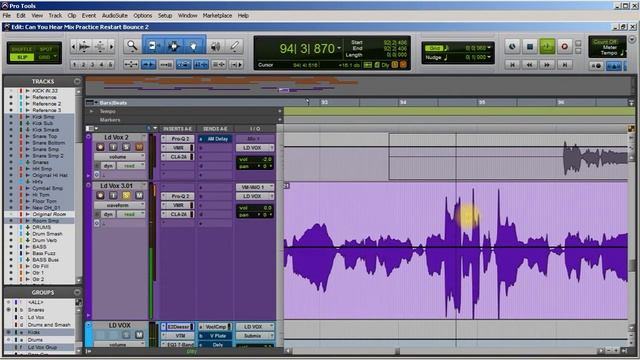Image resolution: width=640 pixels, height=360 pixels.
Task: Solo the Ld Vox 3.01 track
Action: pos(126,196)
